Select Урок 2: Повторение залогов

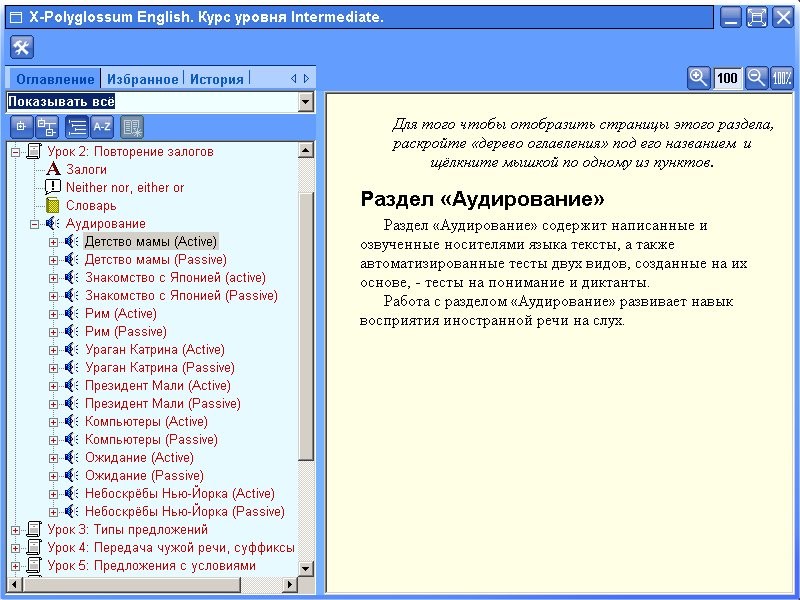pyautogui.click(x=130, y=151)
